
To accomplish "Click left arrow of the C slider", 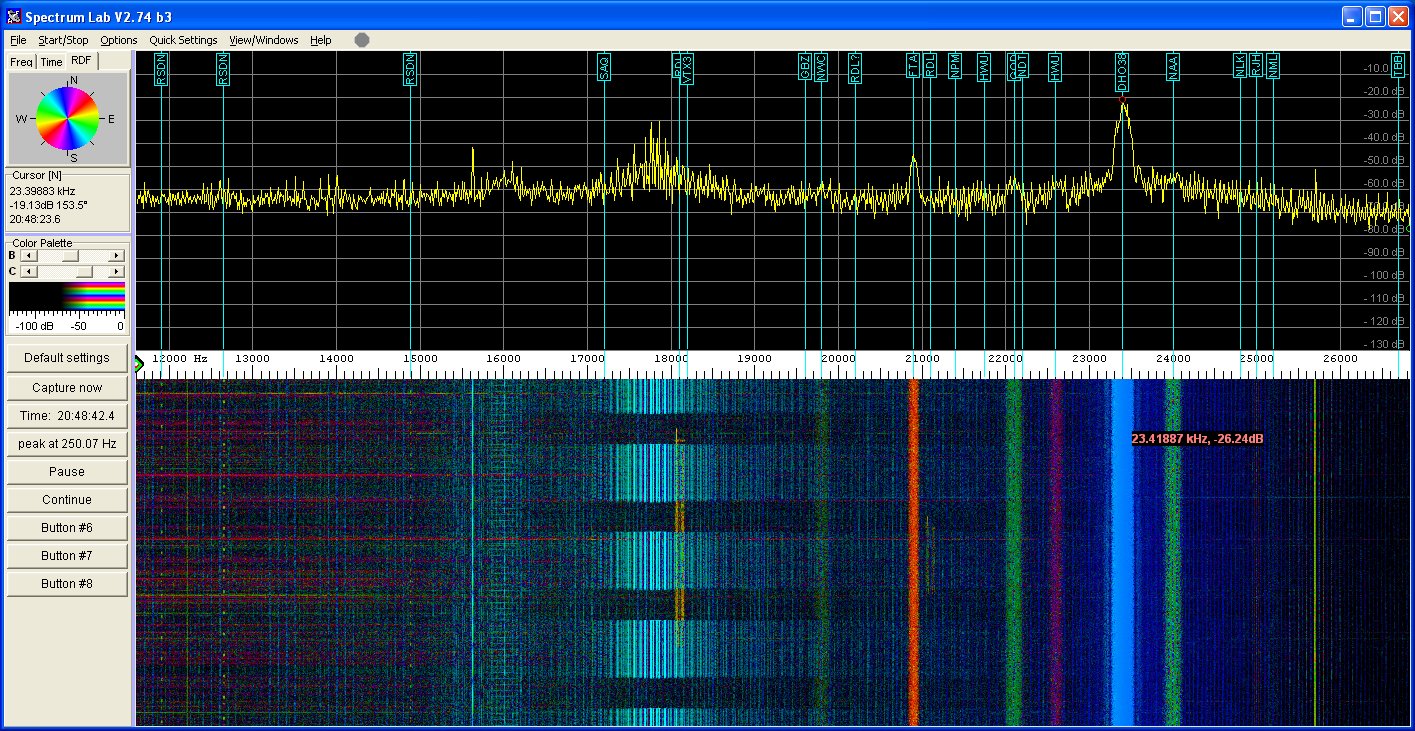I will point(29,271).
